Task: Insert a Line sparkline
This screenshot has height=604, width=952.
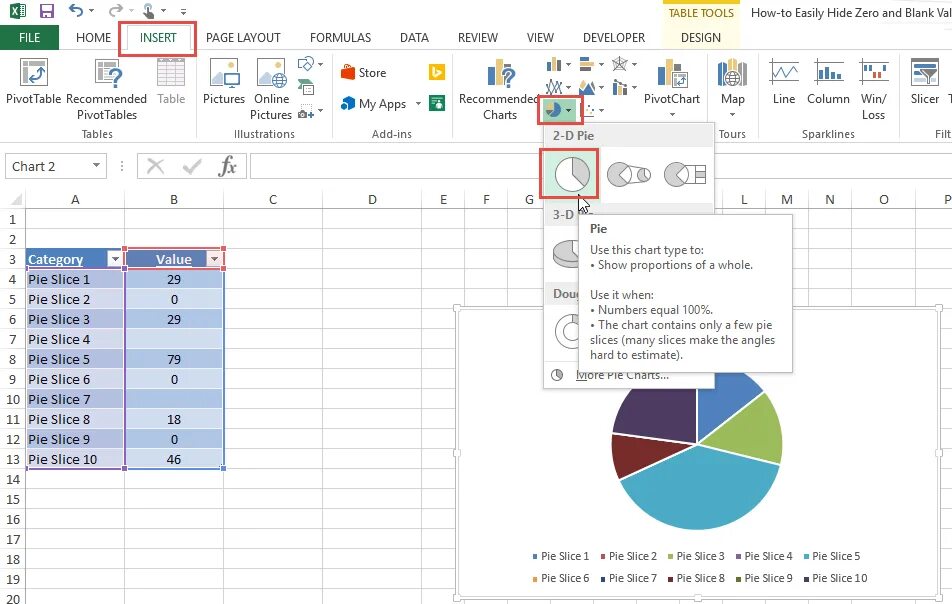Action: 784,81
